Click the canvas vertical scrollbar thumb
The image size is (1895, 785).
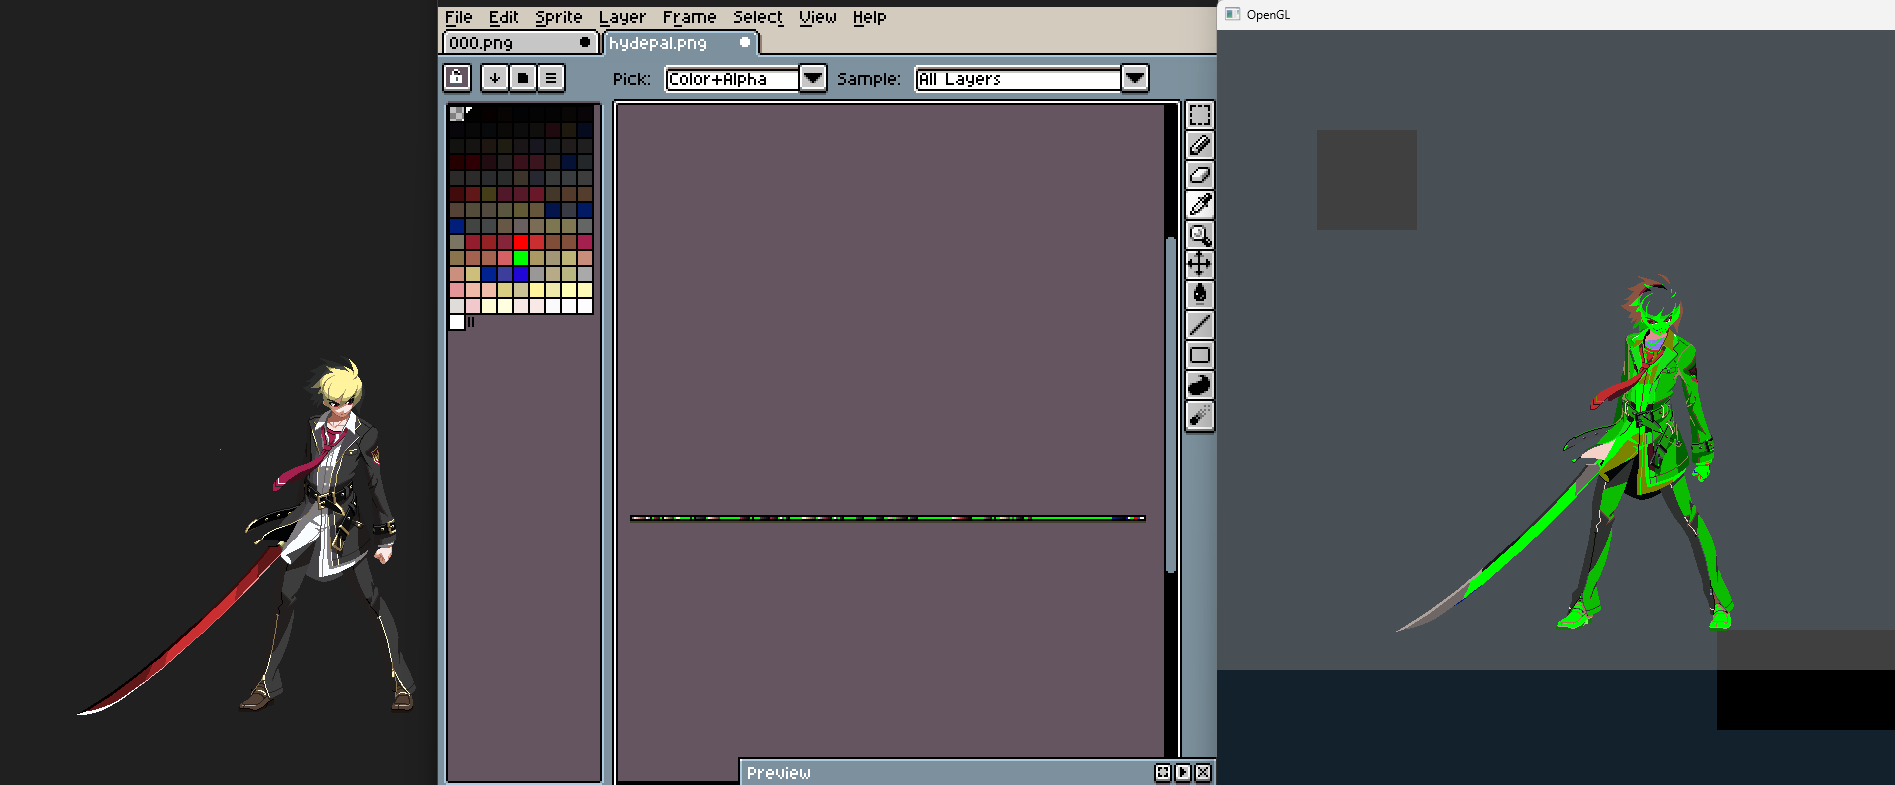pyautogui.click(x=1170, y=405)
